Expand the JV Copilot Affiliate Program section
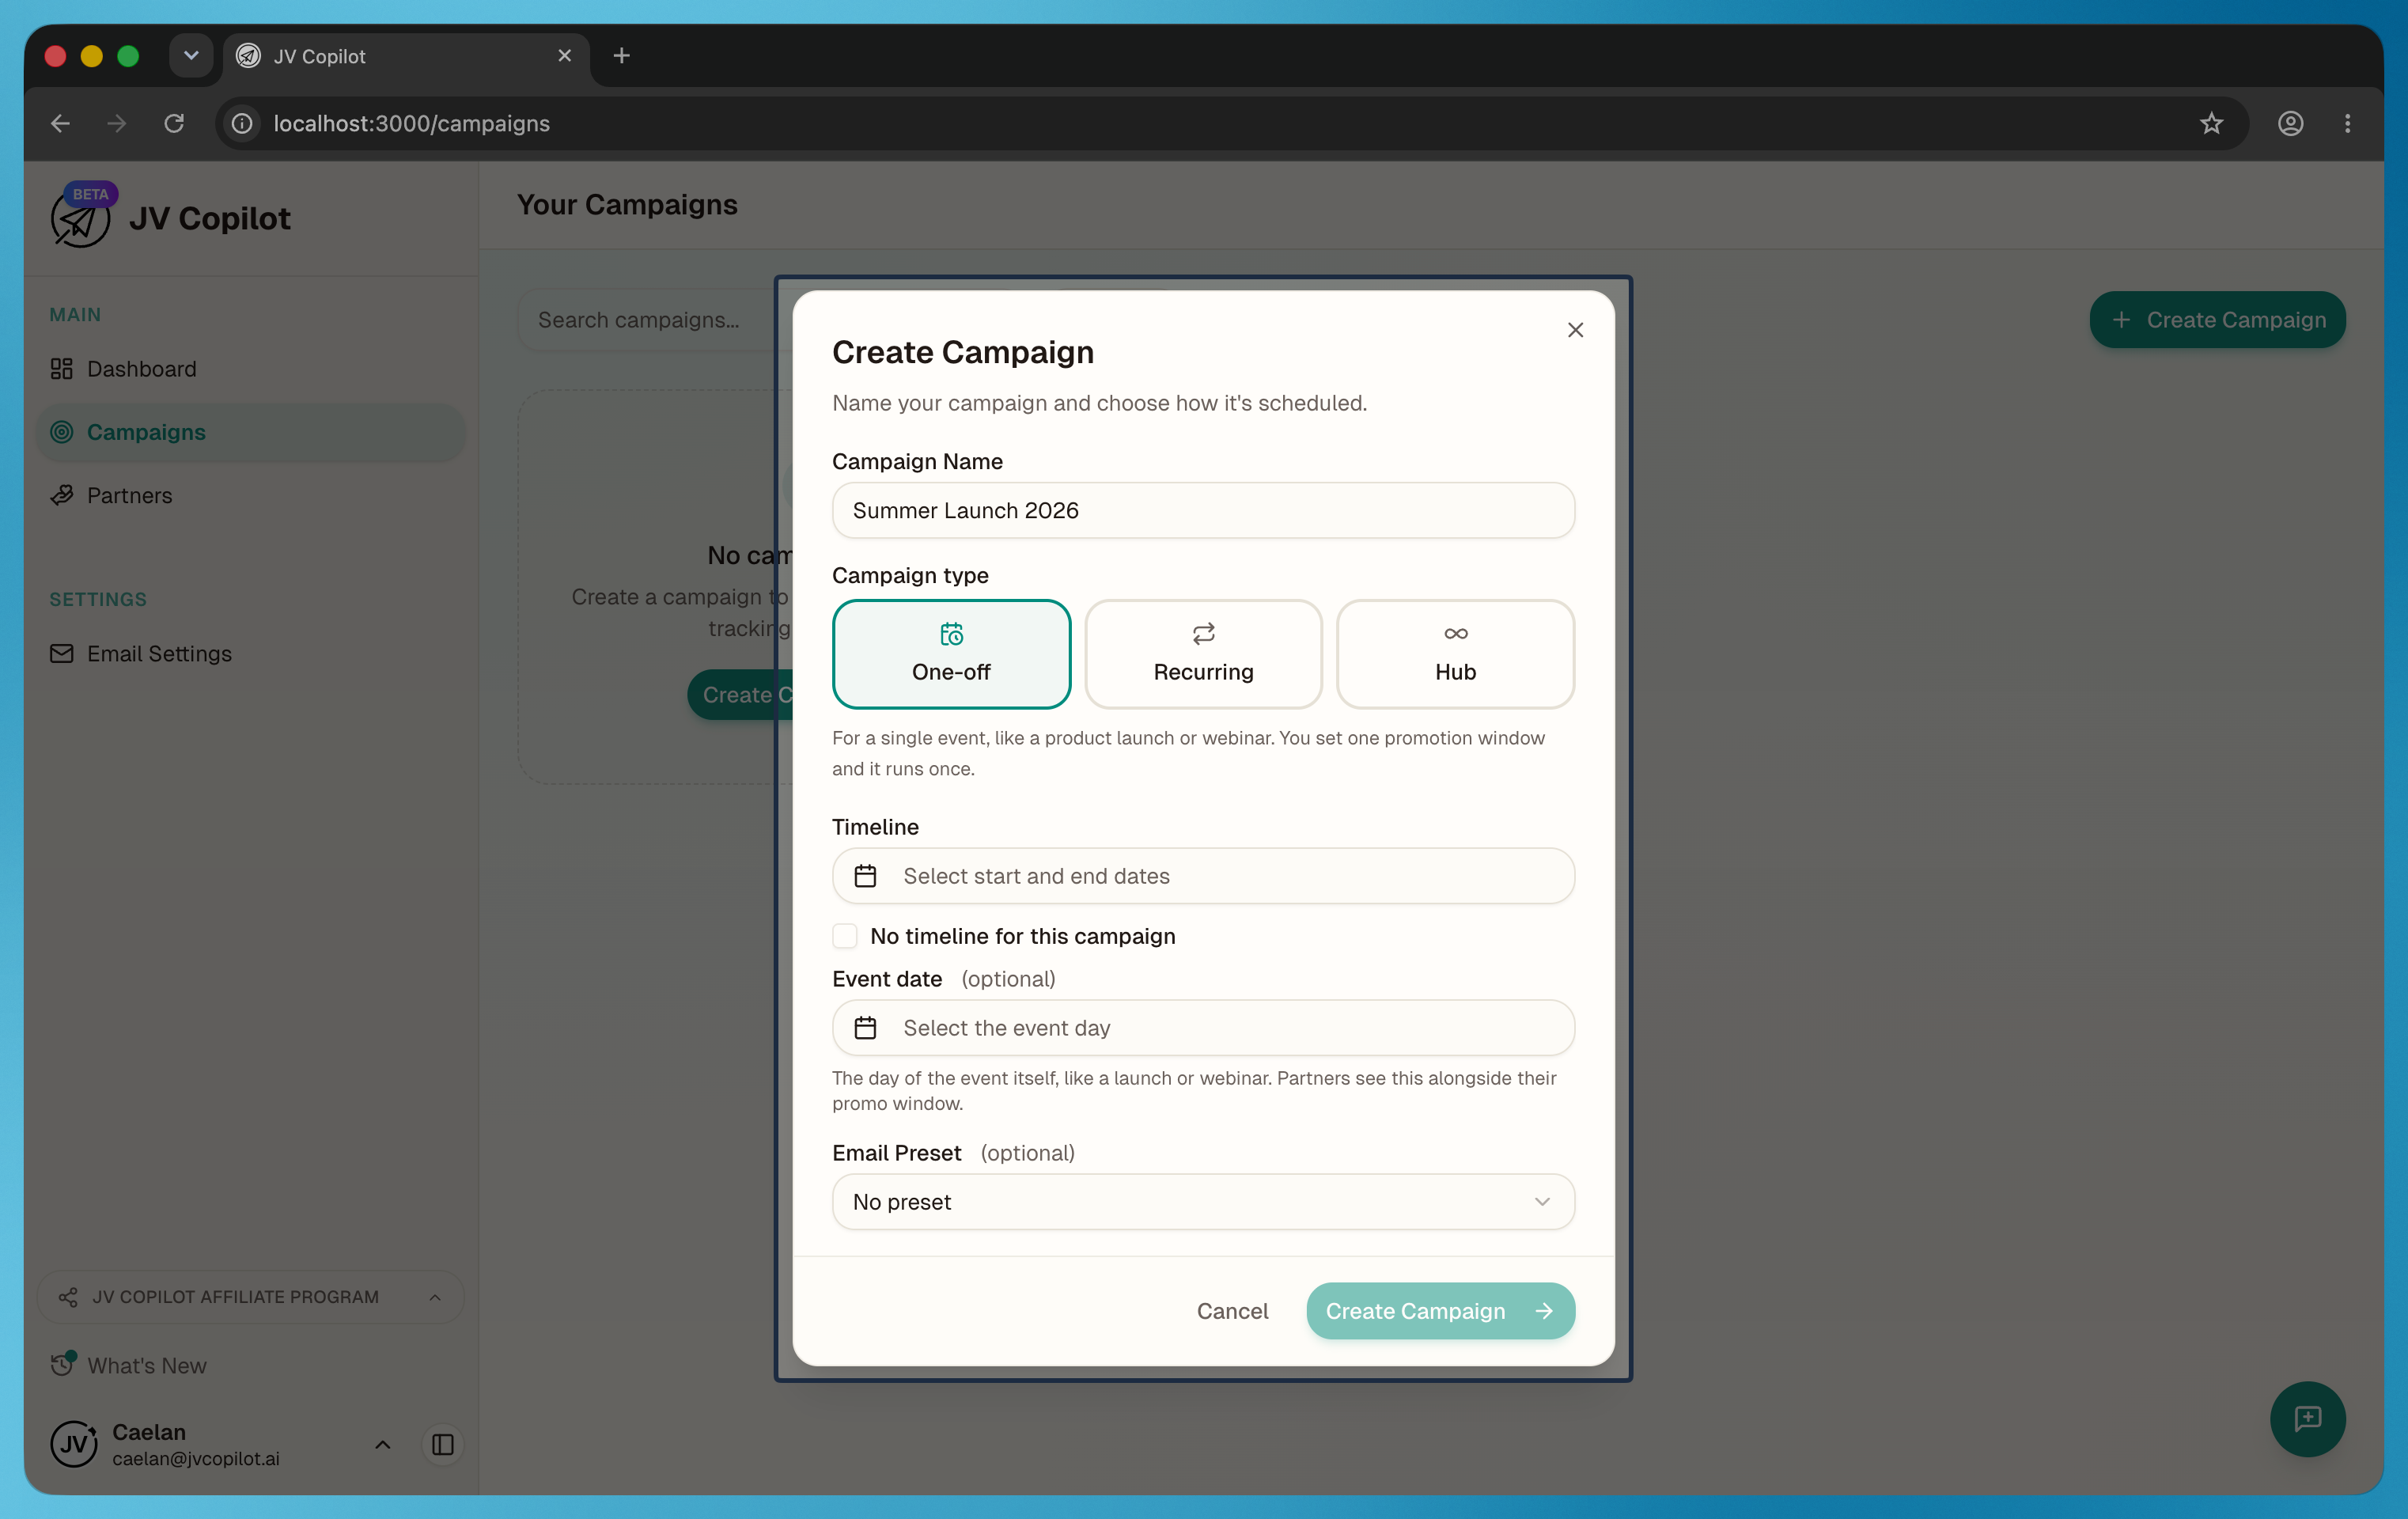 click(x=250, y=1297)
